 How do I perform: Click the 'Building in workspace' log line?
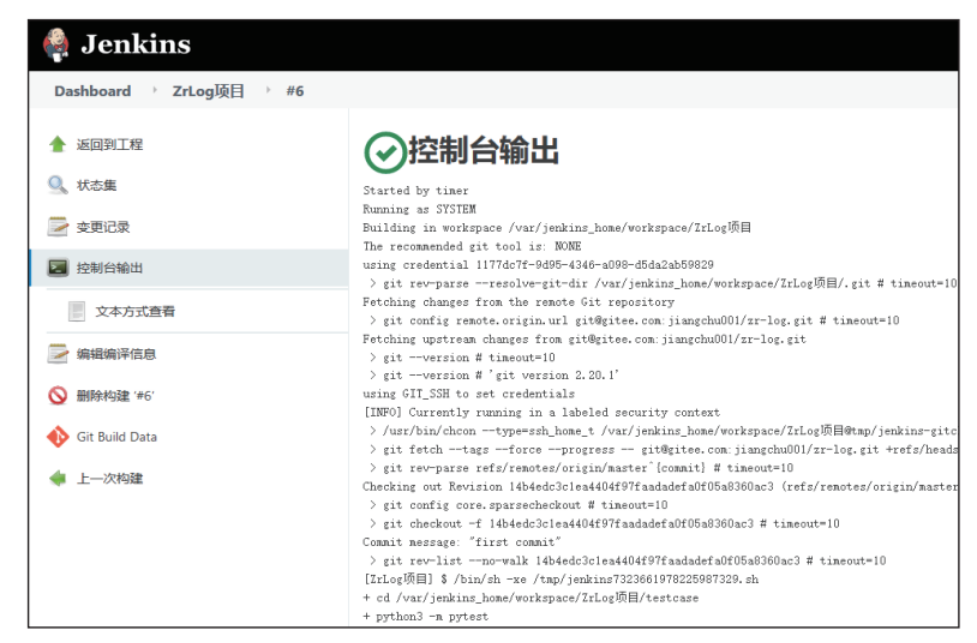557,228
